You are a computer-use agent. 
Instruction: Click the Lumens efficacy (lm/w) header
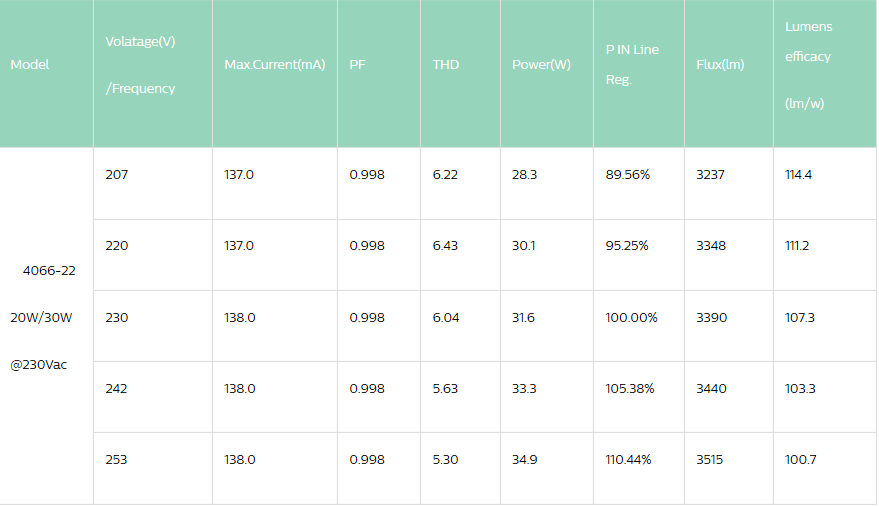[x=808, y=65]
